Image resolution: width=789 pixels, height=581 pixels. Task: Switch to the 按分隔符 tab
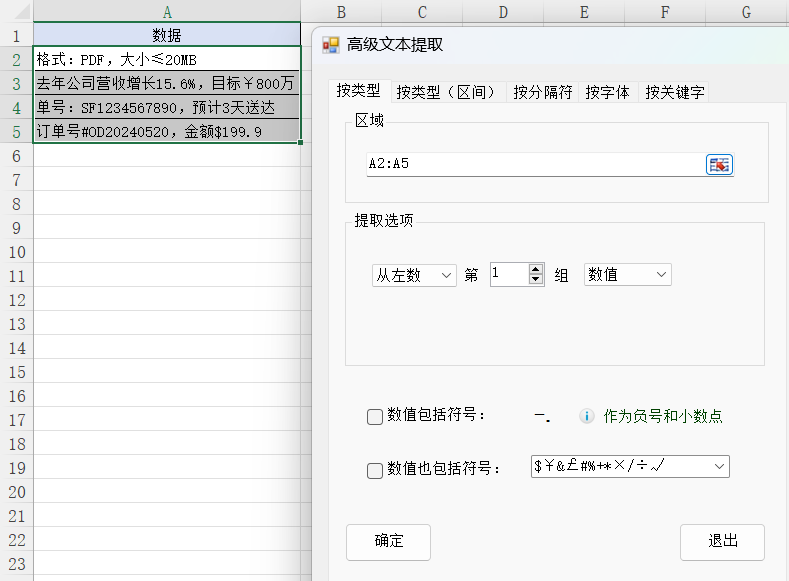click(542, 92)
